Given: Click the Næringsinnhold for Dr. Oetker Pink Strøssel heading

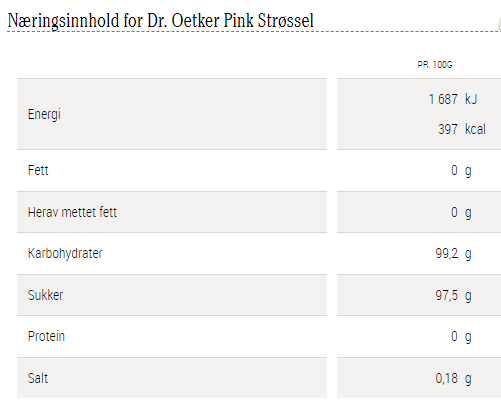Looking at the screenshot, I should pos(160,21).
